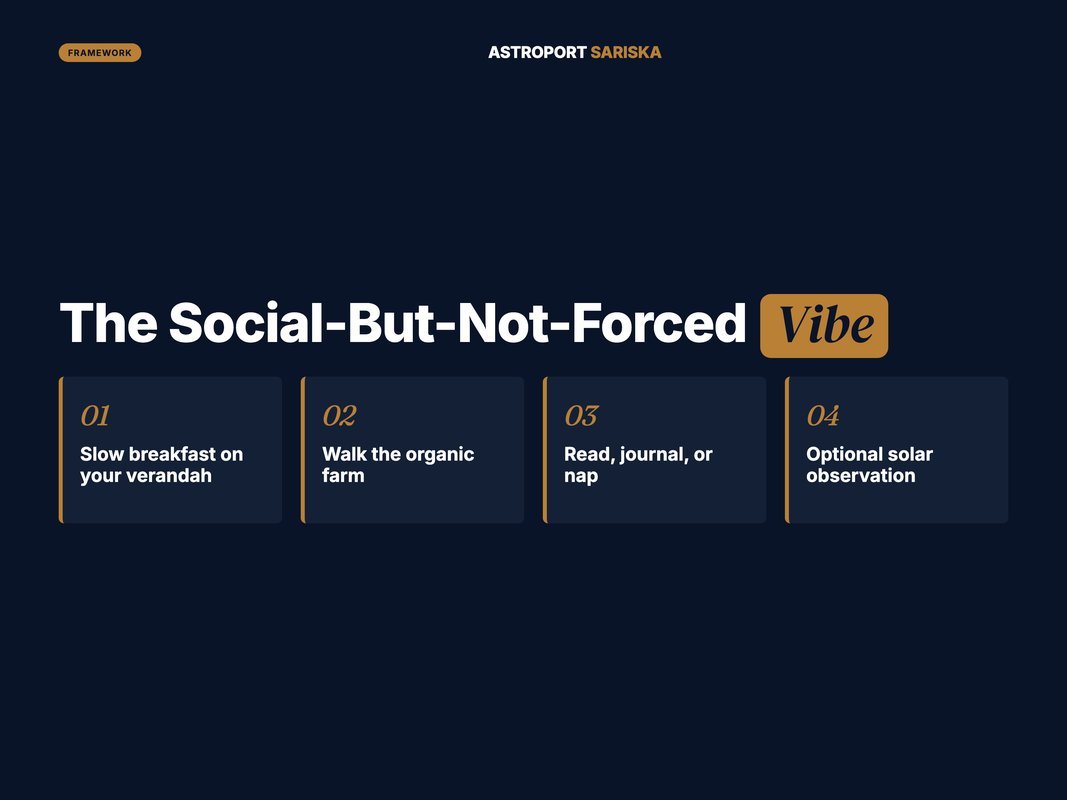
Task: Click the 04 number label
Action: 823,415
